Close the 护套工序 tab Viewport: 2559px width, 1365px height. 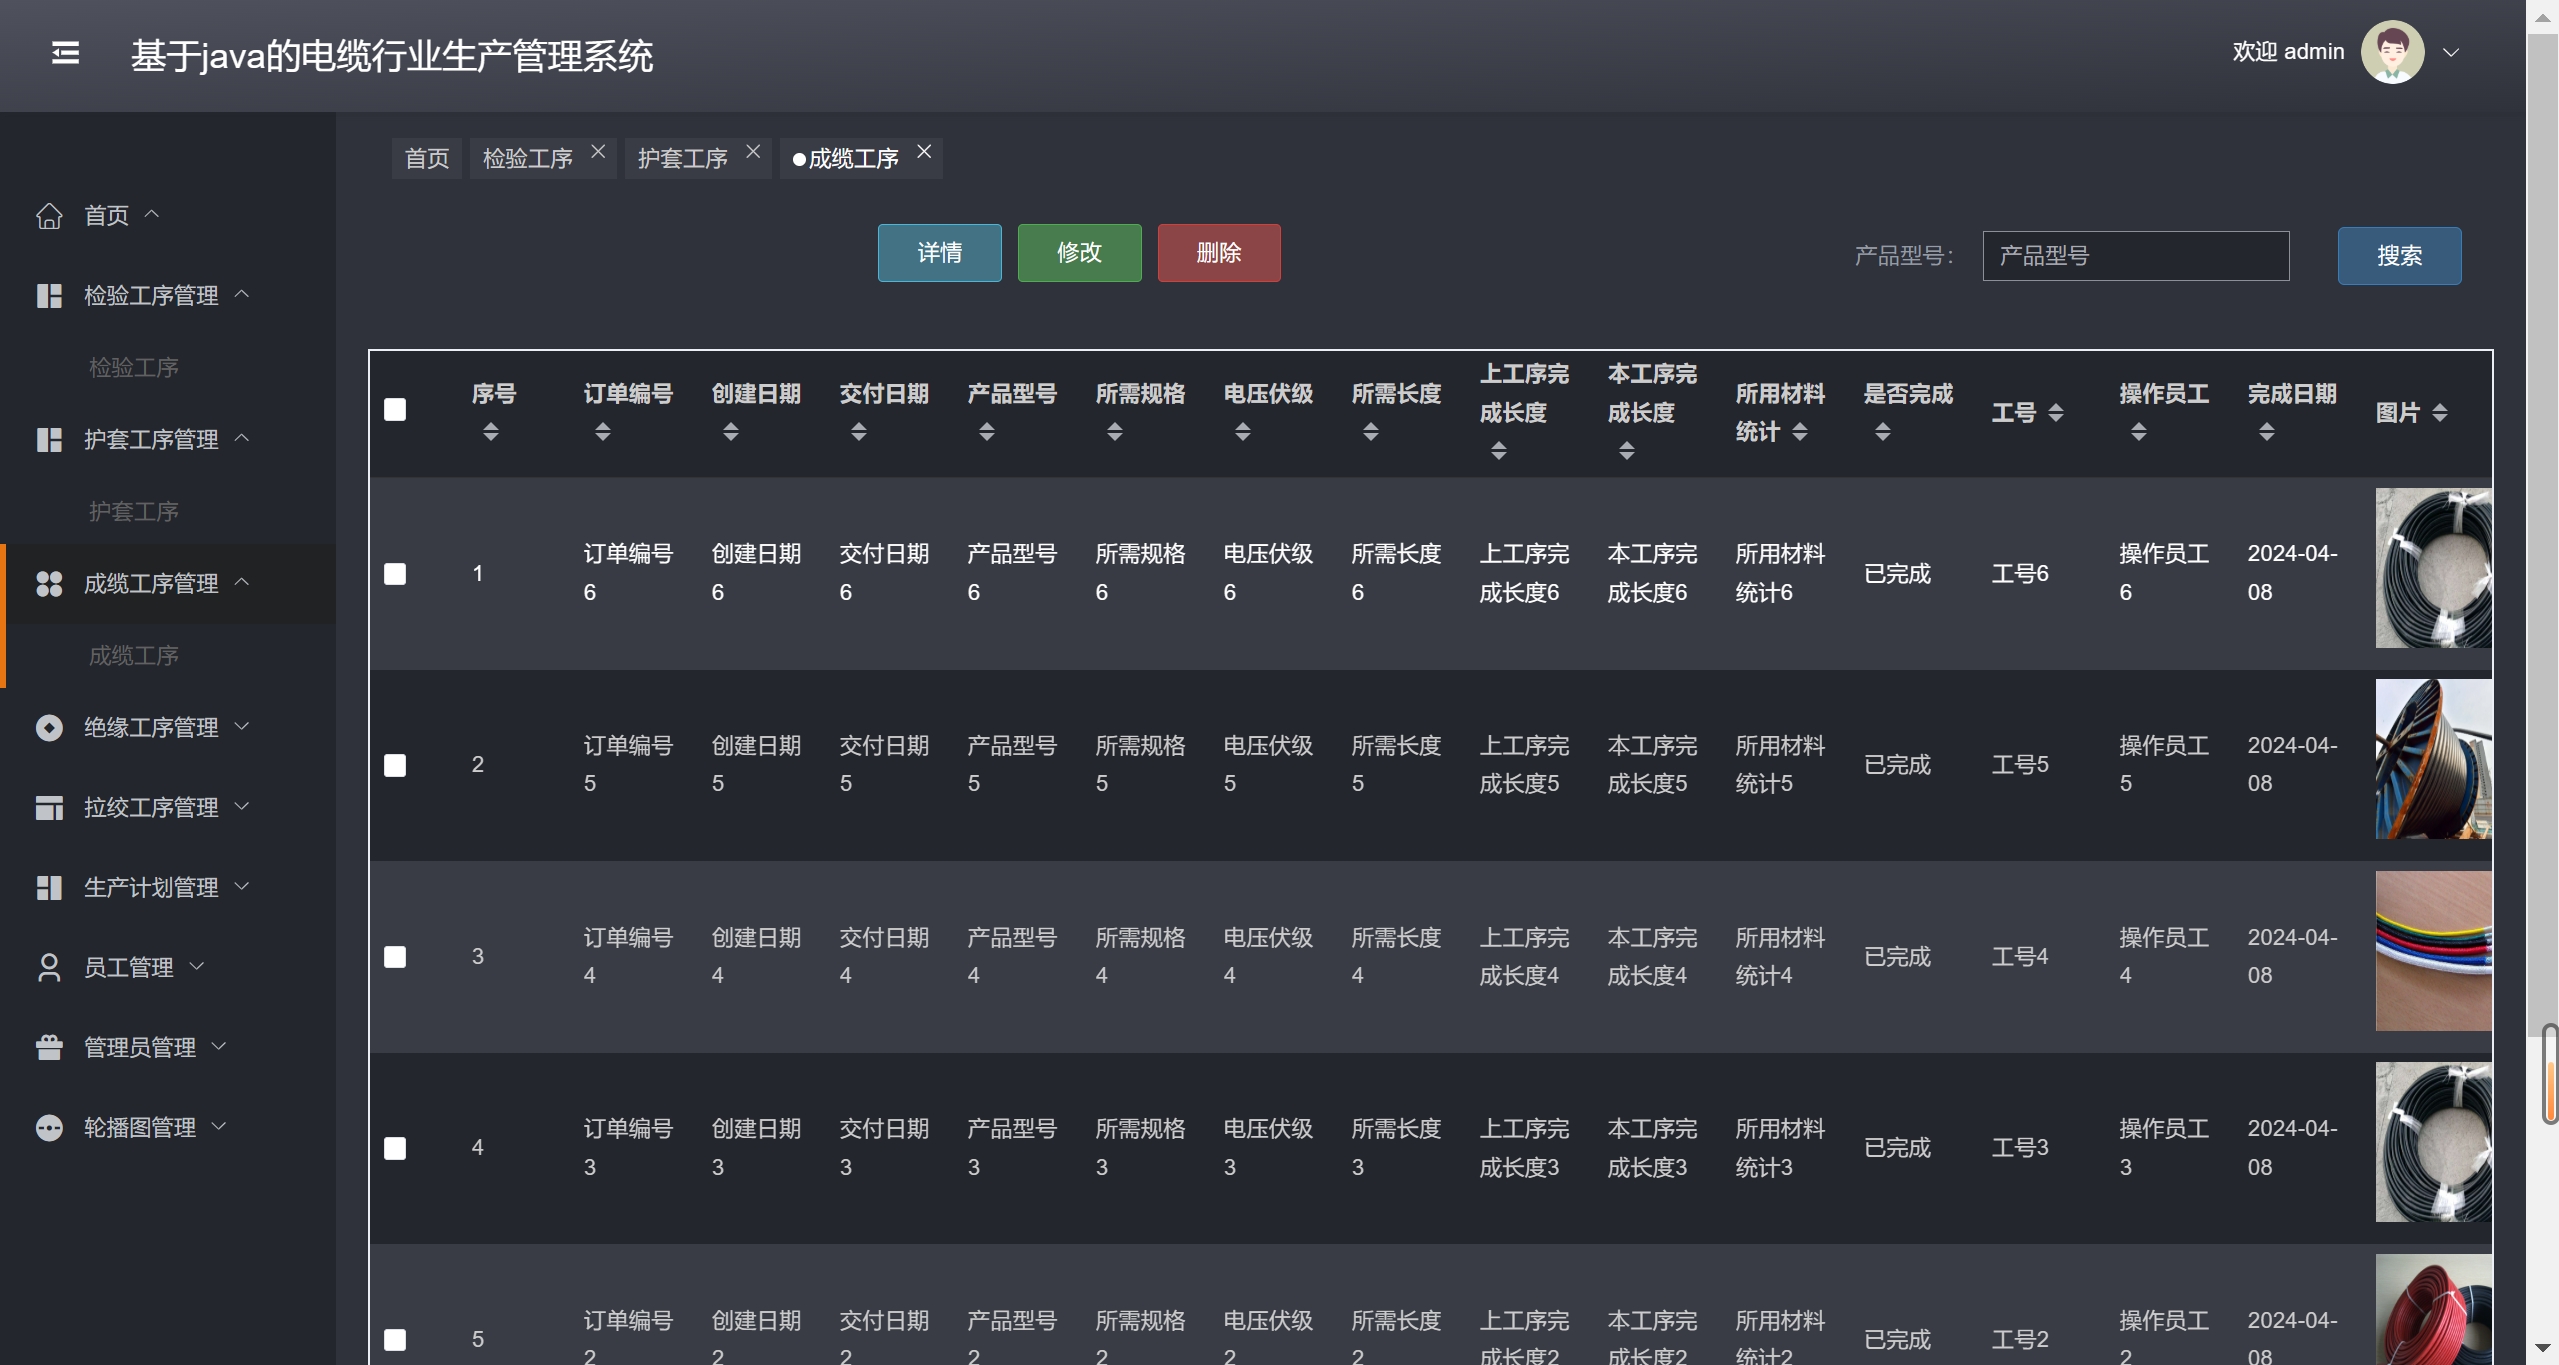click(753, 151)
